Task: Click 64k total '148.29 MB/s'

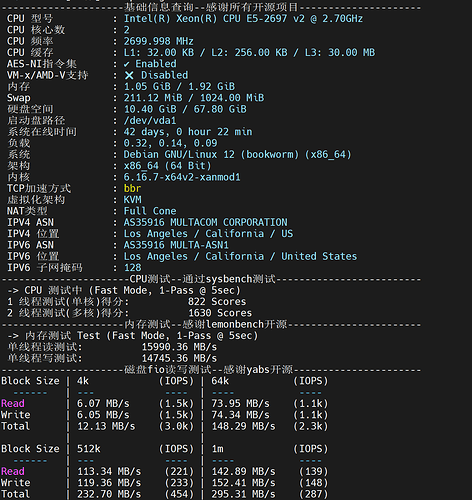Action: coord(243,427)
